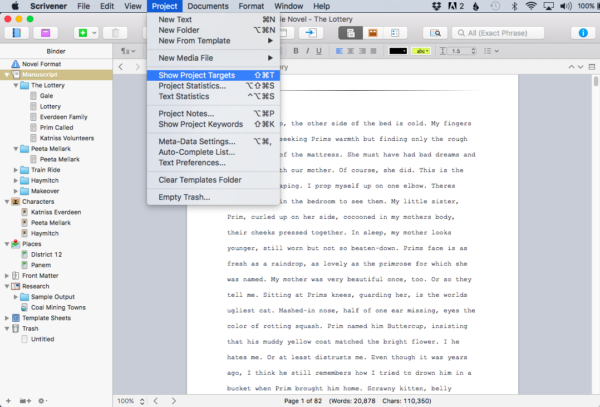Collapse The Lottery folder
This screenshot has width=600, height=407.
click(16, 85)
